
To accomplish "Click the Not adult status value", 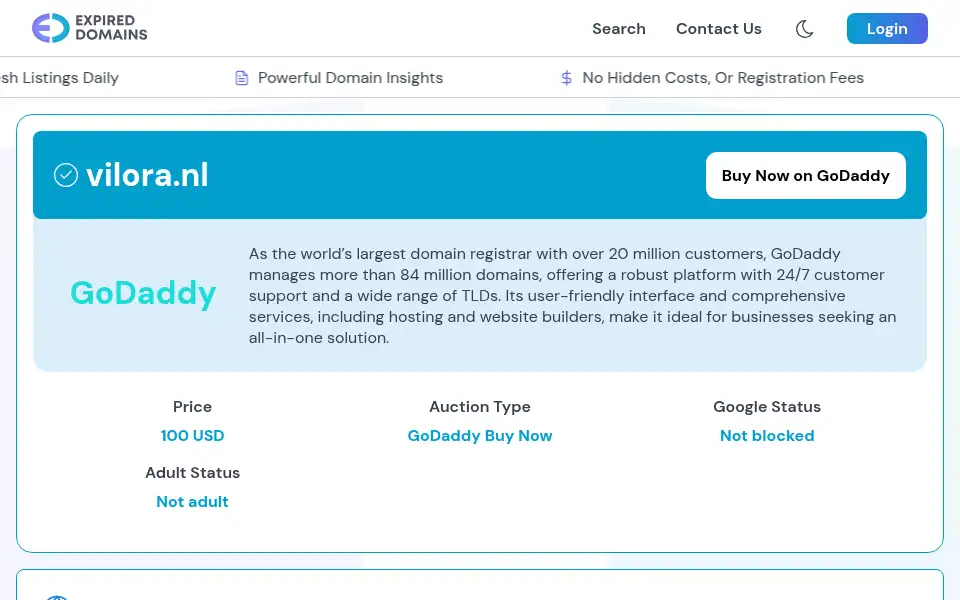I will 192,502.
